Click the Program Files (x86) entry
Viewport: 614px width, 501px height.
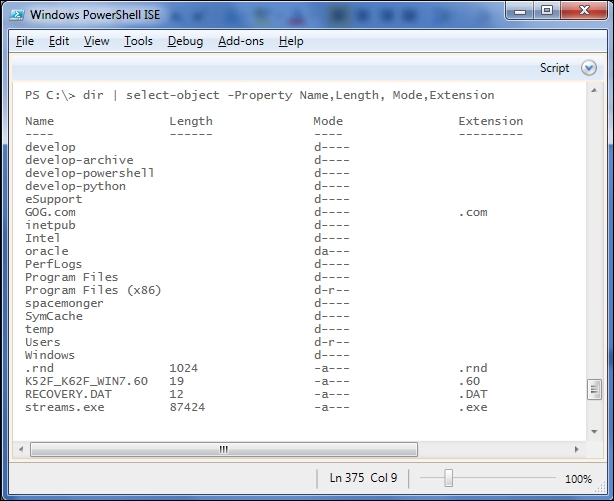click(x=93, y=290)
